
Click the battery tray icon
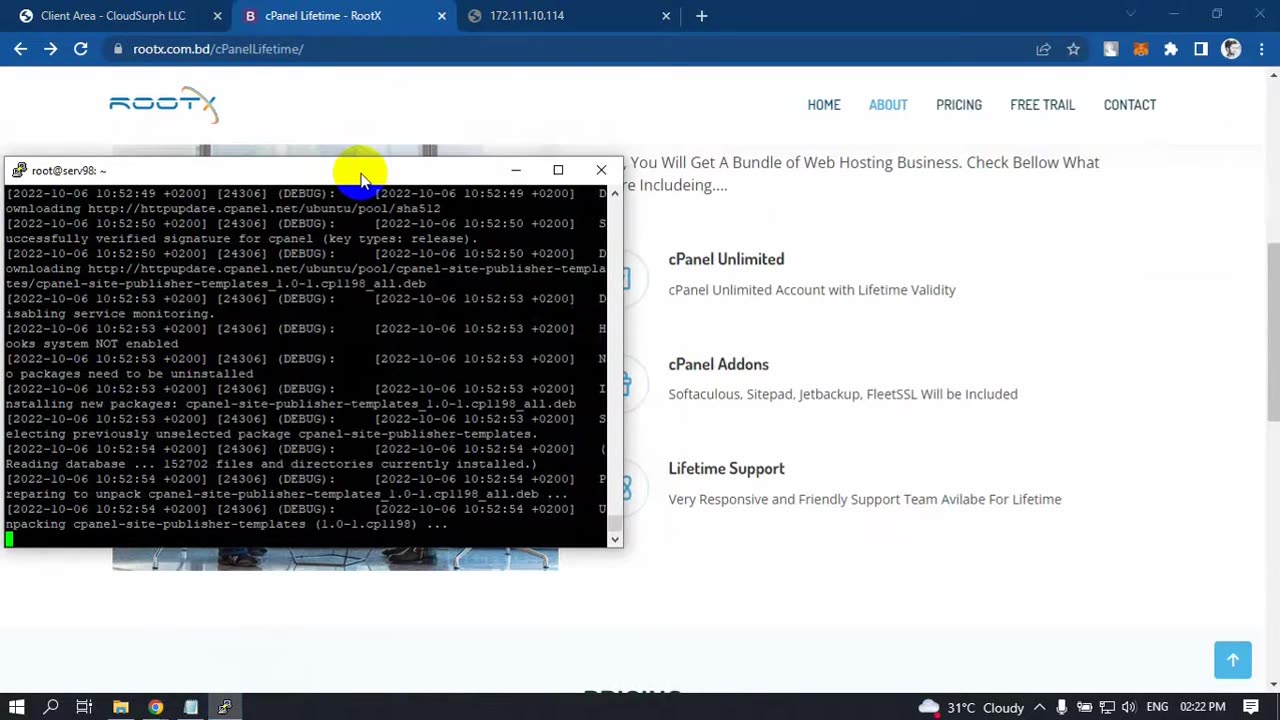tap(1084, 707)
